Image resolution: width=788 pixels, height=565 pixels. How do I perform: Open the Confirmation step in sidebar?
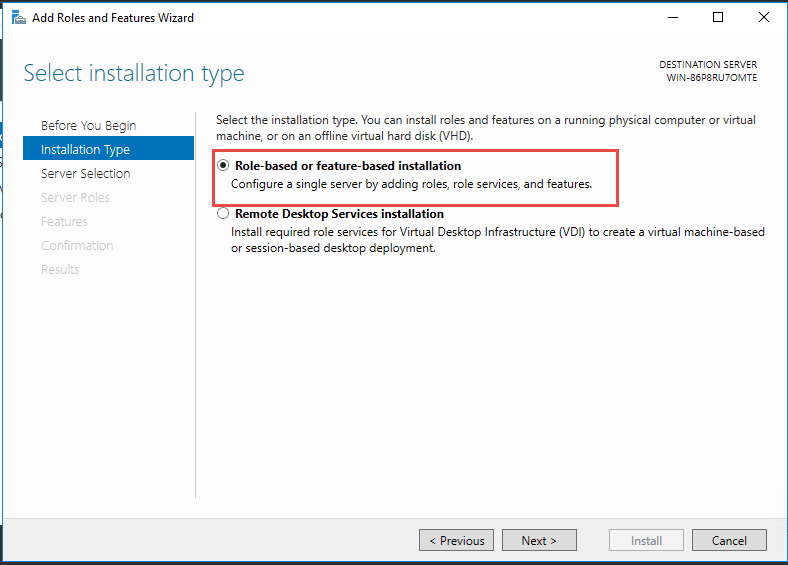tap(77, 245)
